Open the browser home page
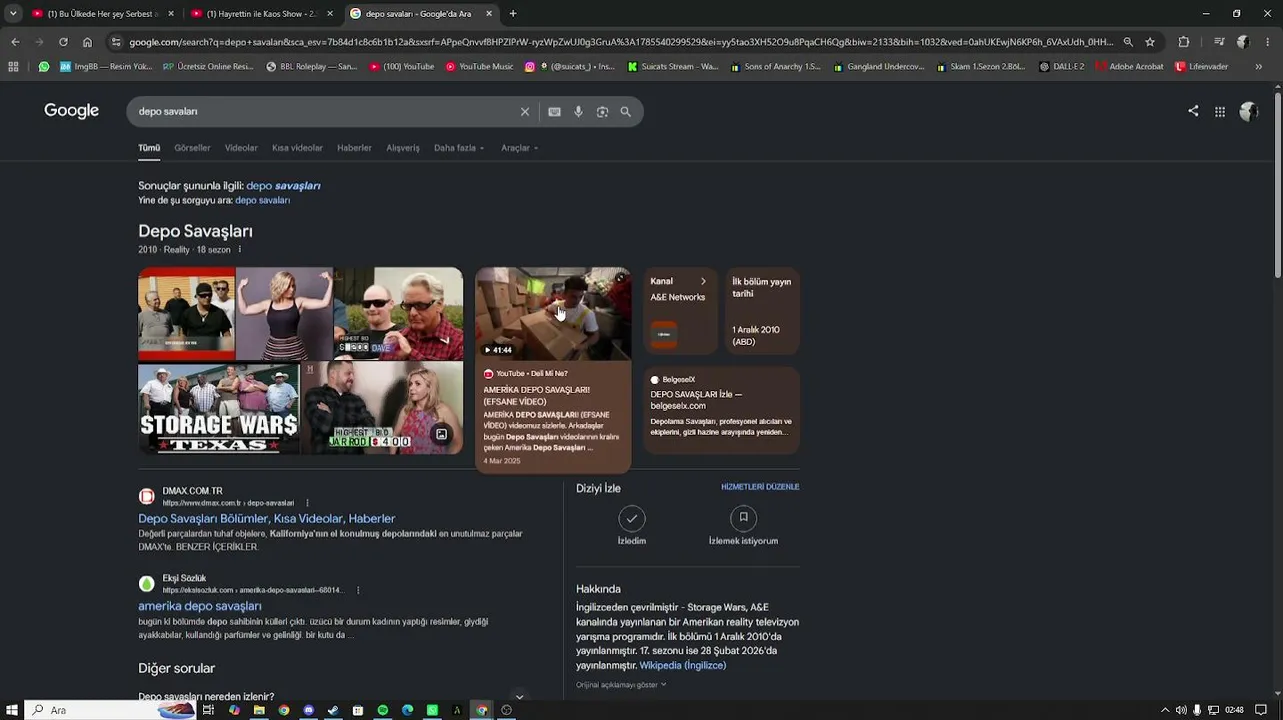Screen dimensions: 1283x720 (87, 42)
